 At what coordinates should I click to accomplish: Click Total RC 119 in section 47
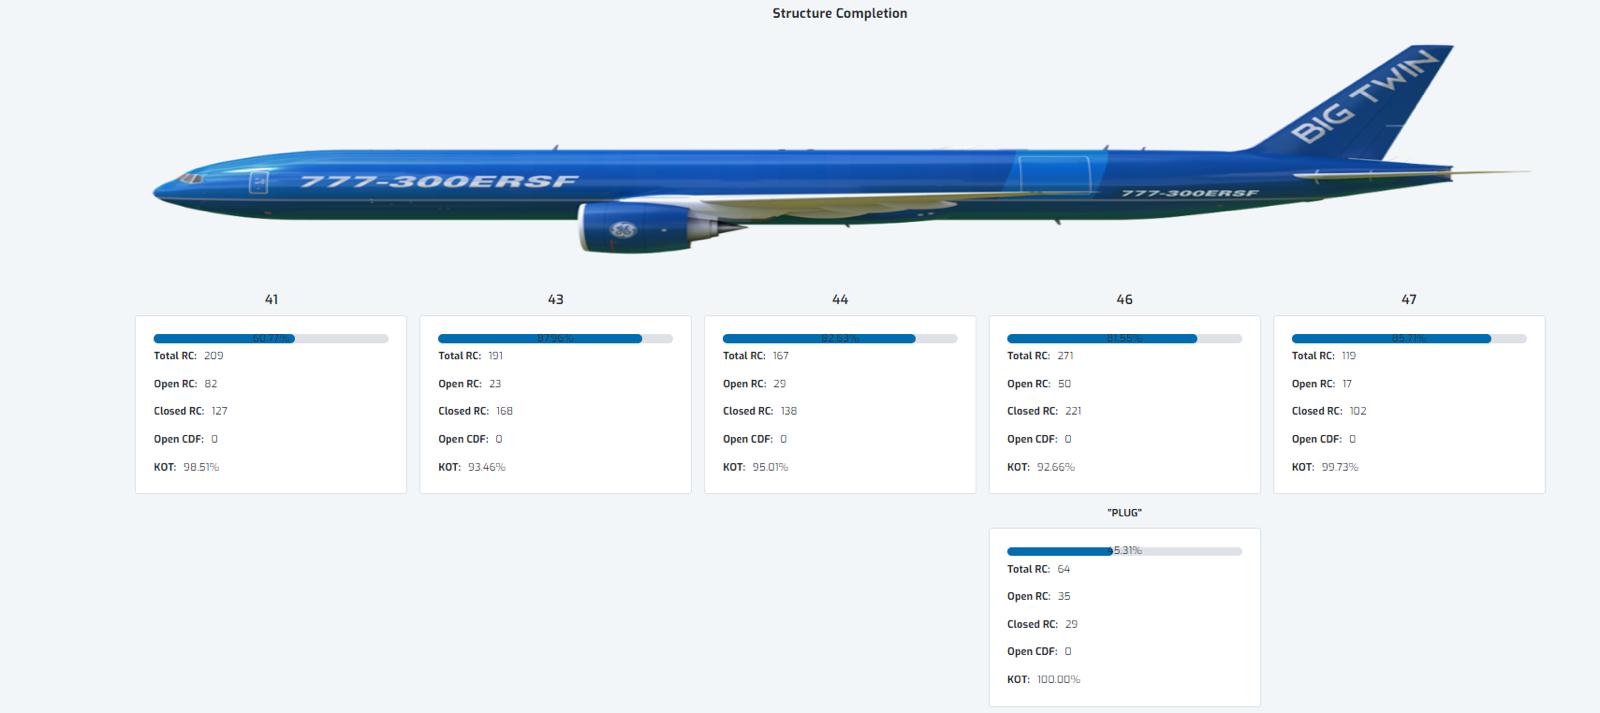click(1325, 356)
